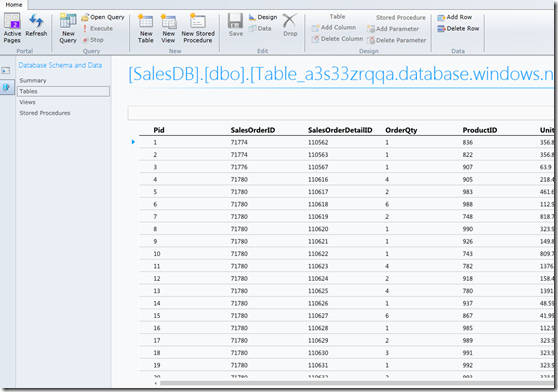
Task: Select ProductID cell 992
Action: tap(468, 365)
